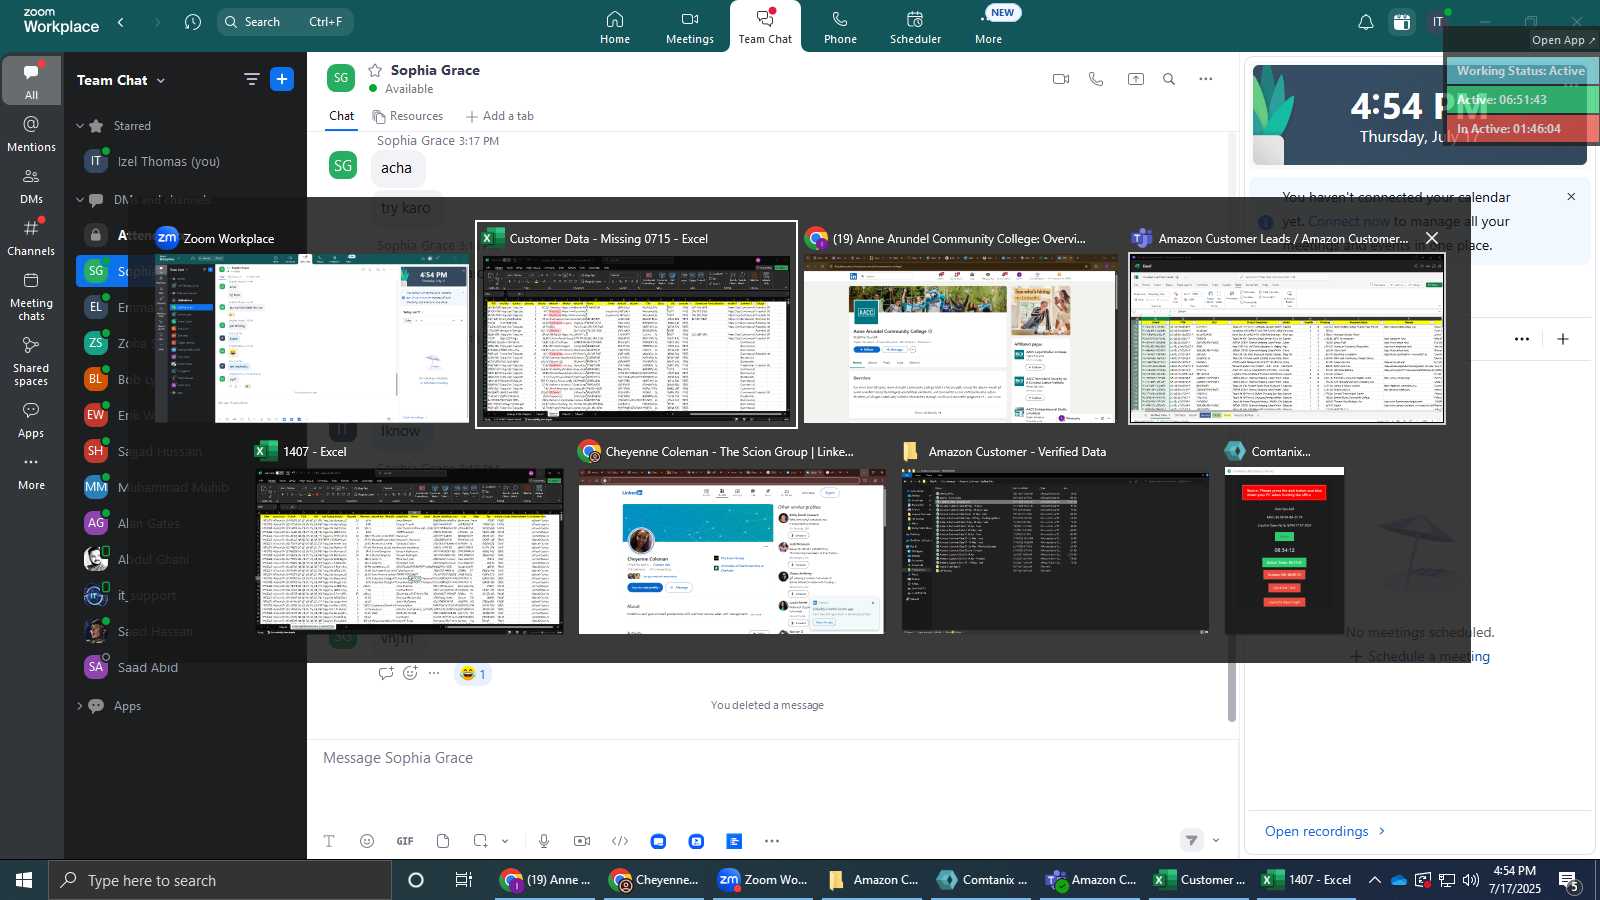Screen dimensions: 1600x900
Task: Switch to Cheyenne Coleman LinkedIn Chrome window
Action: [x=732, y=536]
